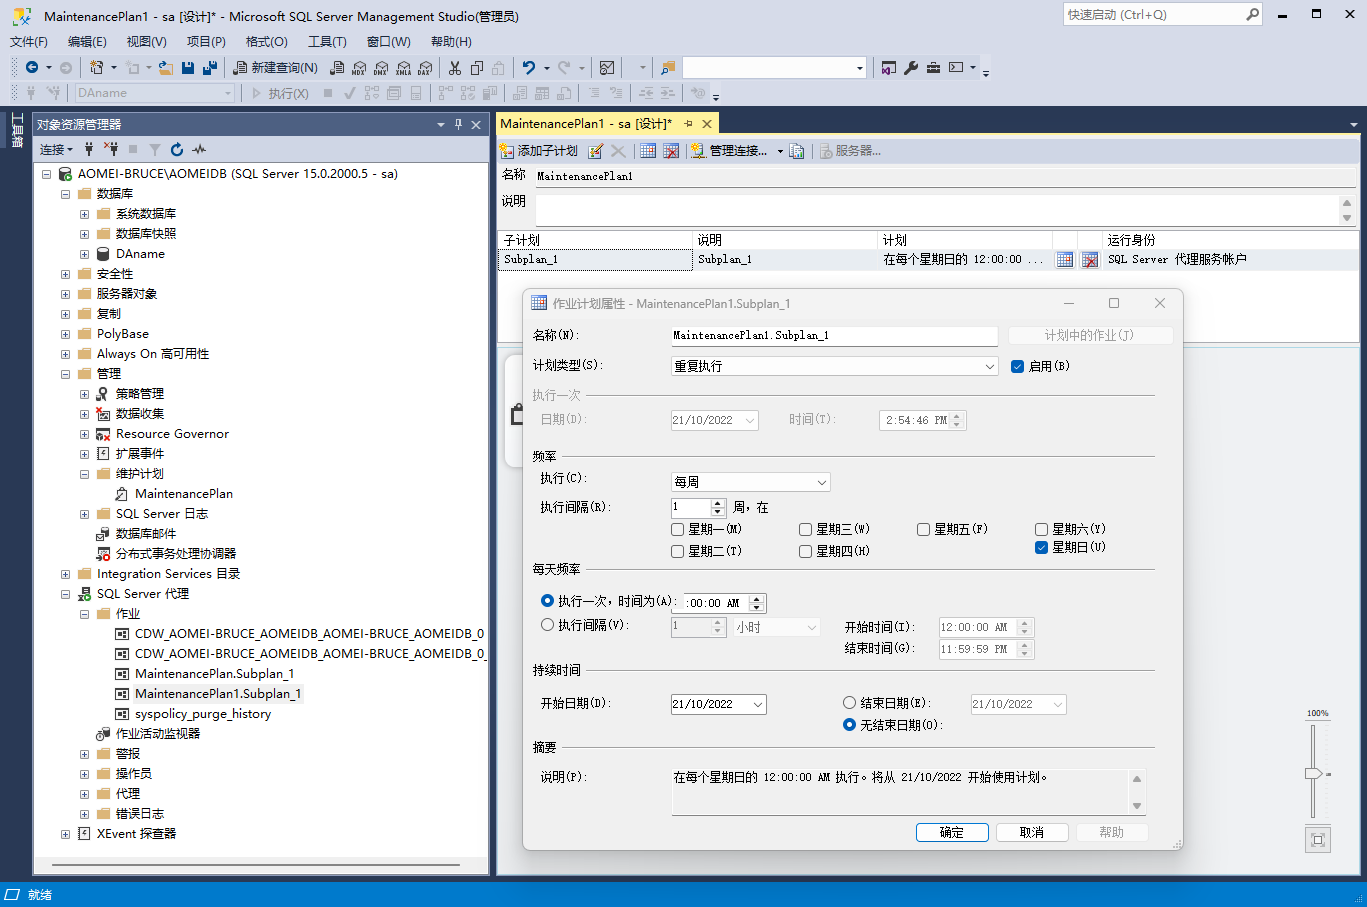The image size is (1367, 907).
Task: Click the occurs-once time spinner arrows
Action: click(757, 603)
